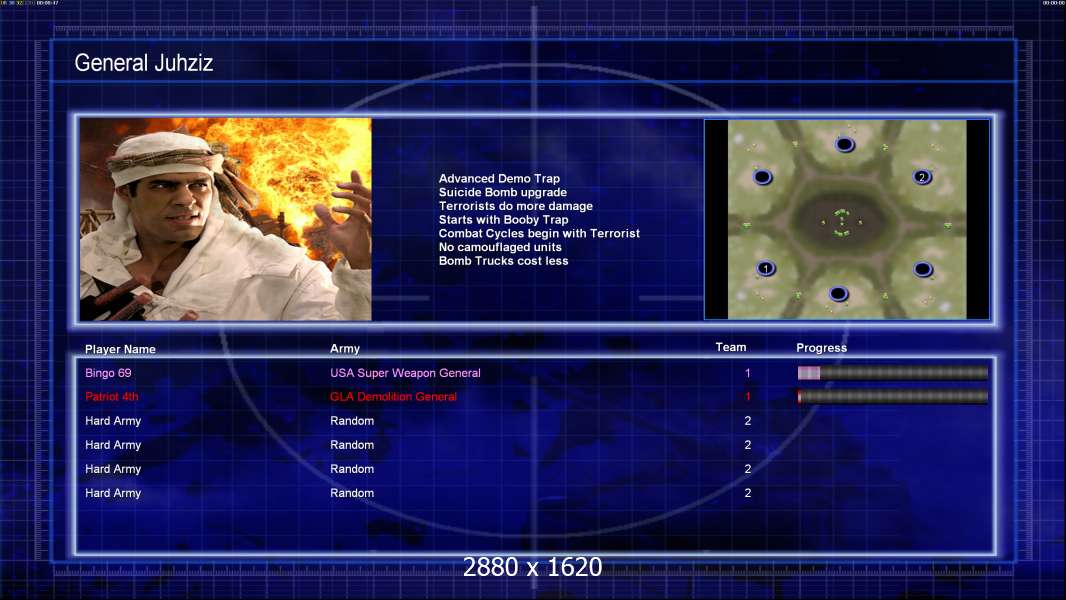Click the 'Terrorists do more damage' line

pyautogui.click(x=515, y=206)
